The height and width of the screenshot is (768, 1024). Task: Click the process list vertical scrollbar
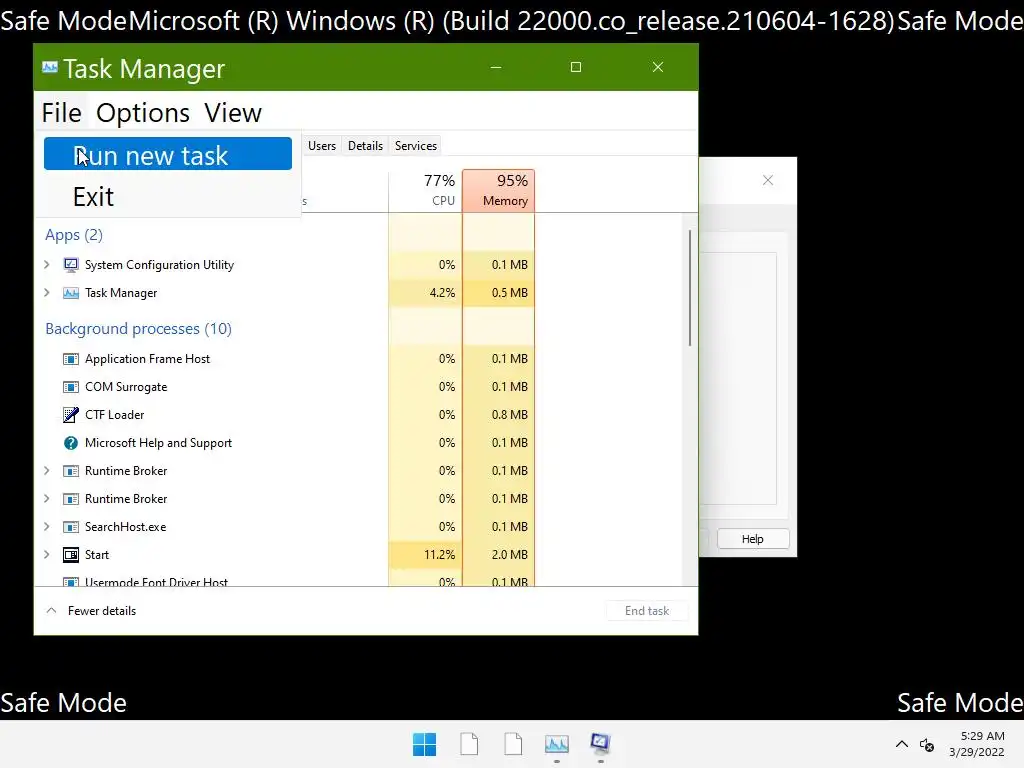pos(690,287)
